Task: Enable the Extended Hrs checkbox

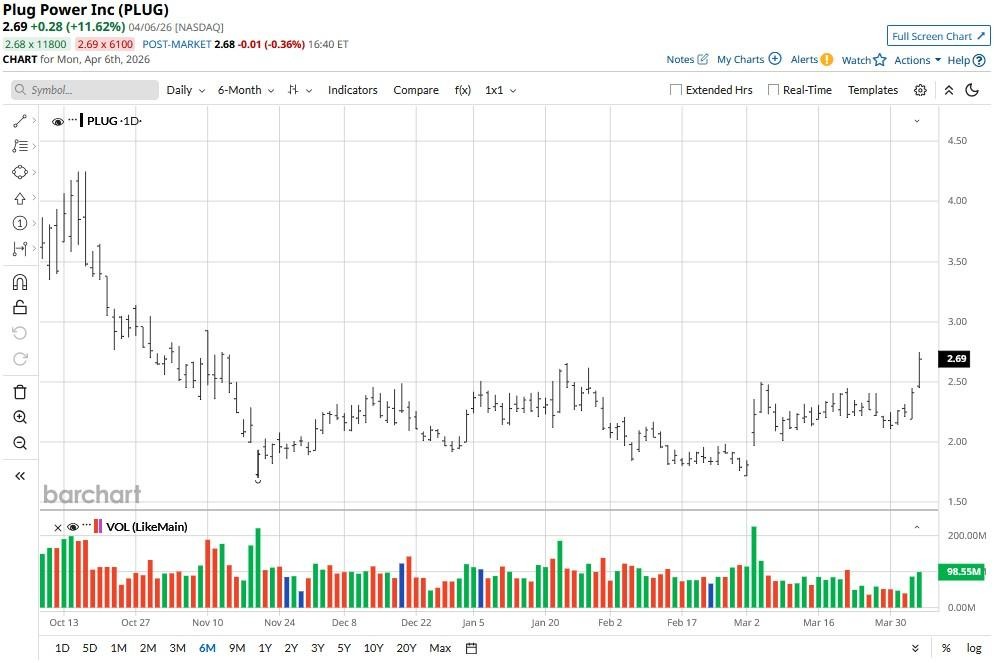Action: tap(676, 90)
